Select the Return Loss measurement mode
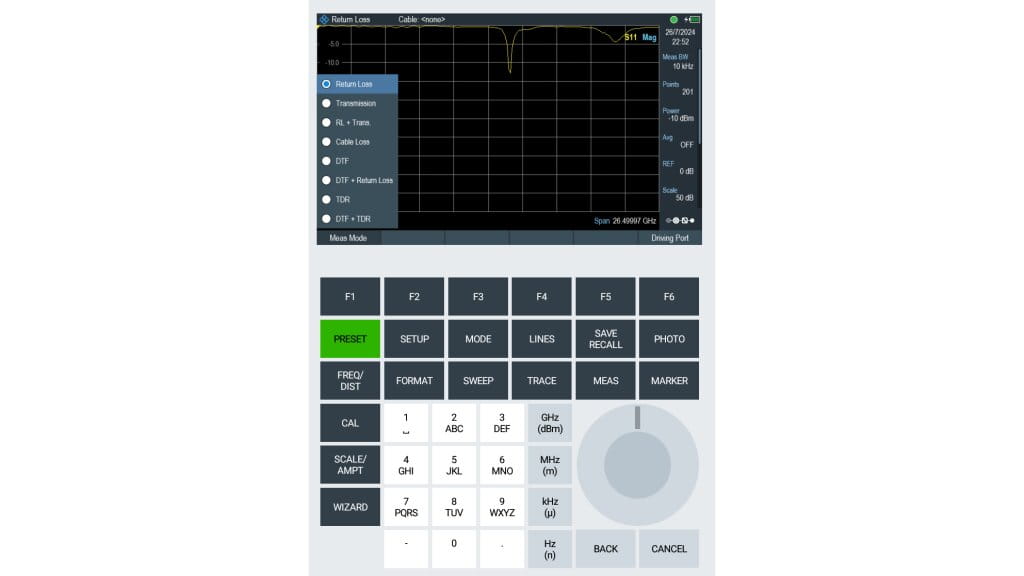The width and height of the screenshot is (1024, 576). (x=355, y=84)
